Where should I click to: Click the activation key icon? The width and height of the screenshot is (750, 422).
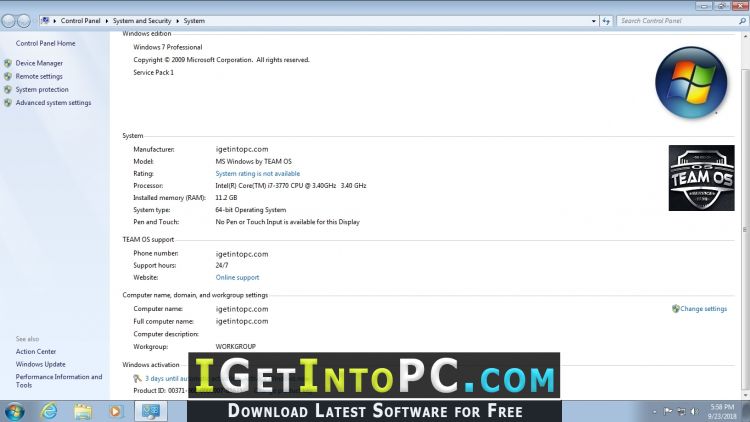pos(137,378)
